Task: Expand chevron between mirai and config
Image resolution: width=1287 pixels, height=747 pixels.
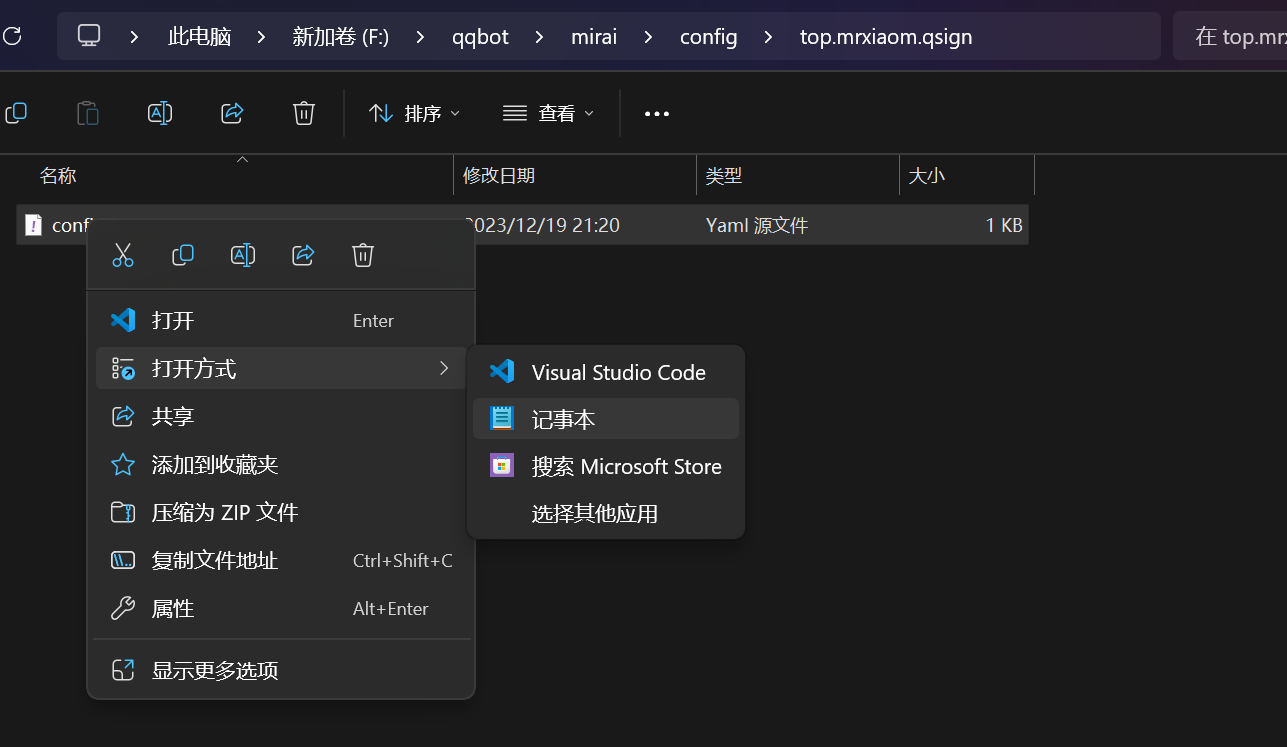Action: click(648, 37)
